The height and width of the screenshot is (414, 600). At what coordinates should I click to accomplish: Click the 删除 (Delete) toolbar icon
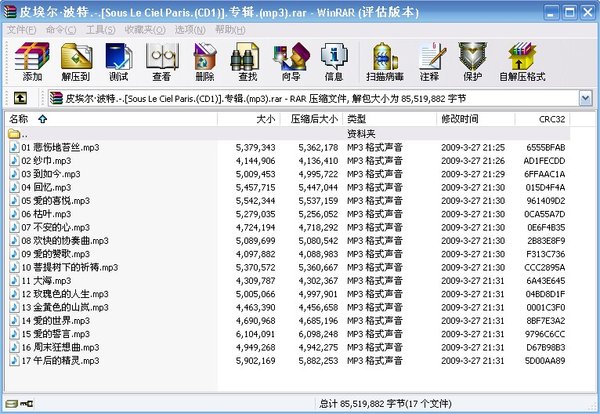pyautogui.click(x=205, y=62)
